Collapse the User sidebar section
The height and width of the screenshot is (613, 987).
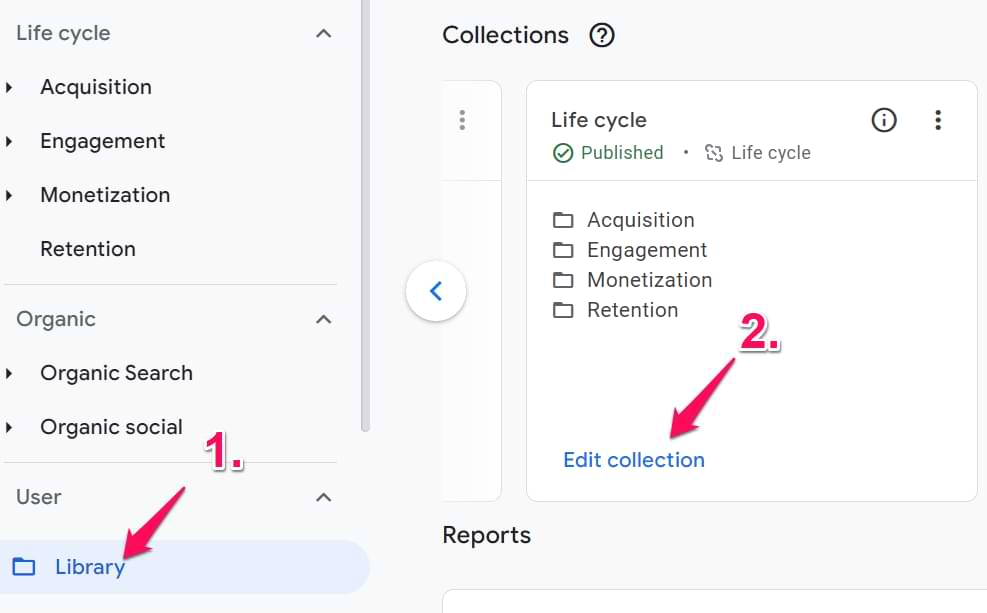click(323, 497)
